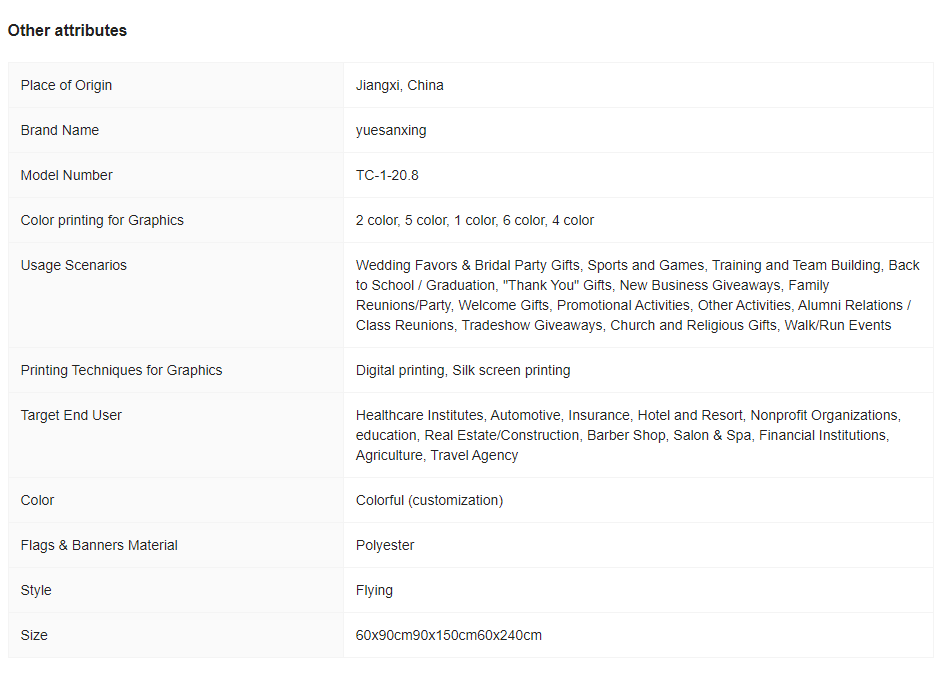This screenshot has height=680, width=941.
Task: Click the Polyester material value
Action: tap(385, 545)
